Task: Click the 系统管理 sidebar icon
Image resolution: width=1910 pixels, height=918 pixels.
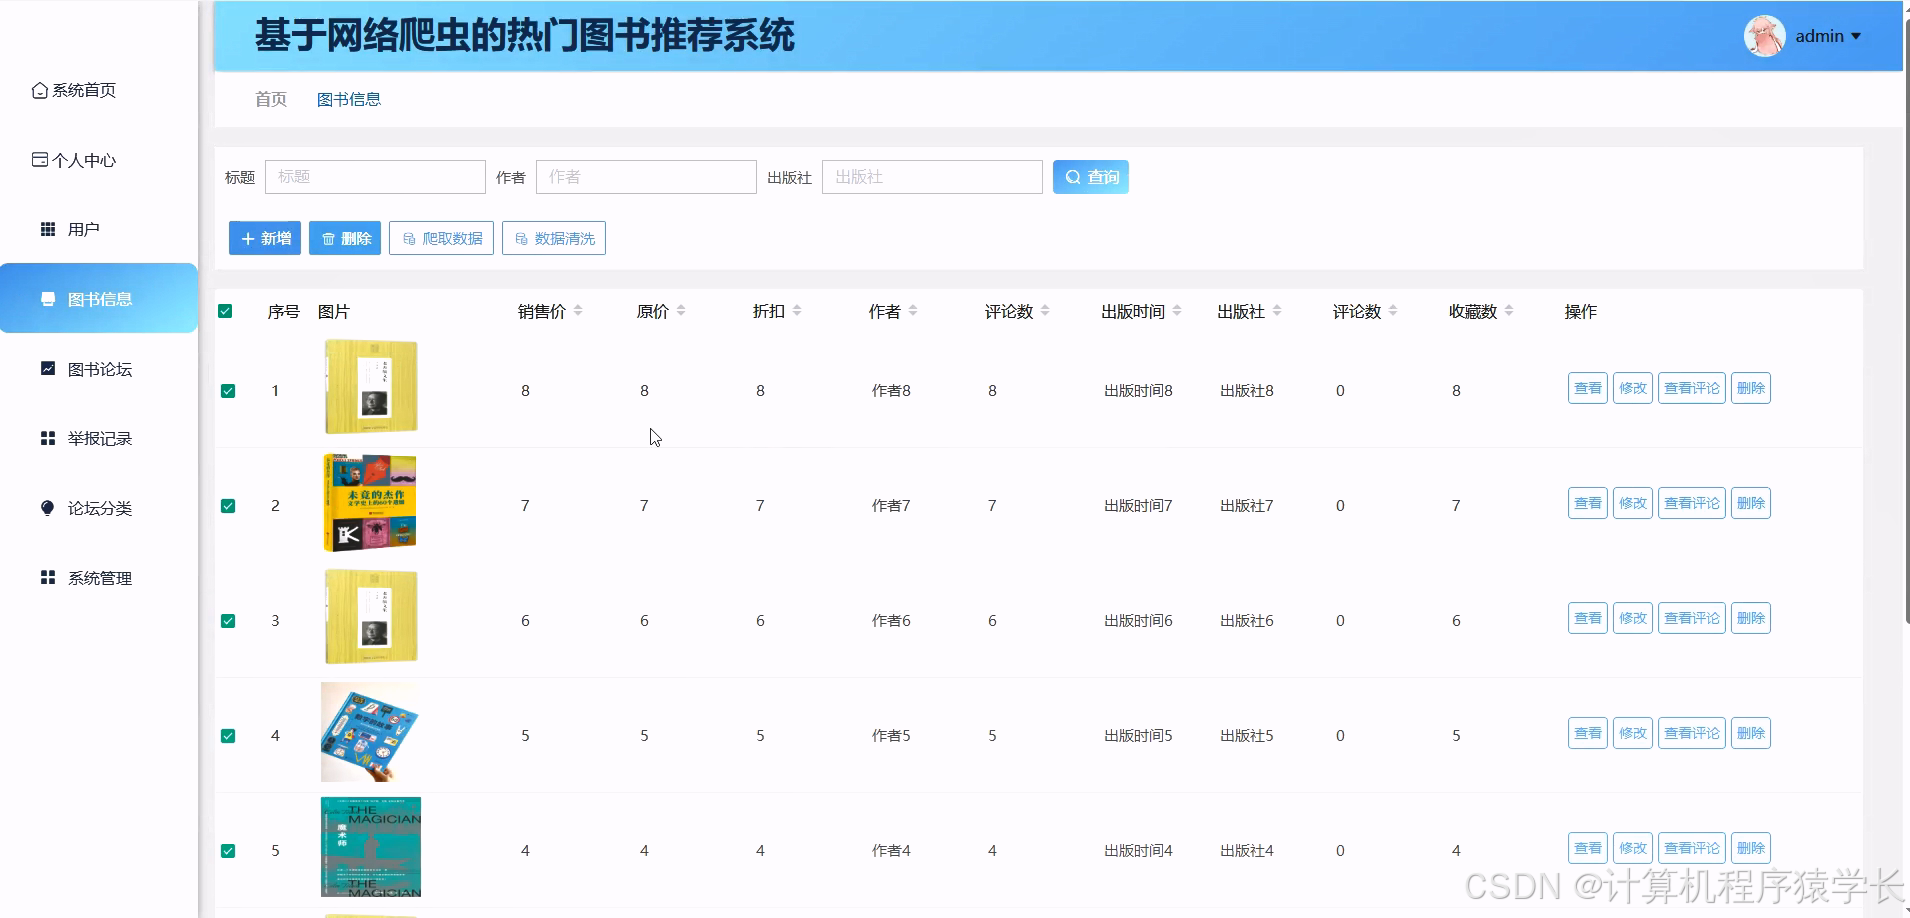Action: tap(47, 577)
